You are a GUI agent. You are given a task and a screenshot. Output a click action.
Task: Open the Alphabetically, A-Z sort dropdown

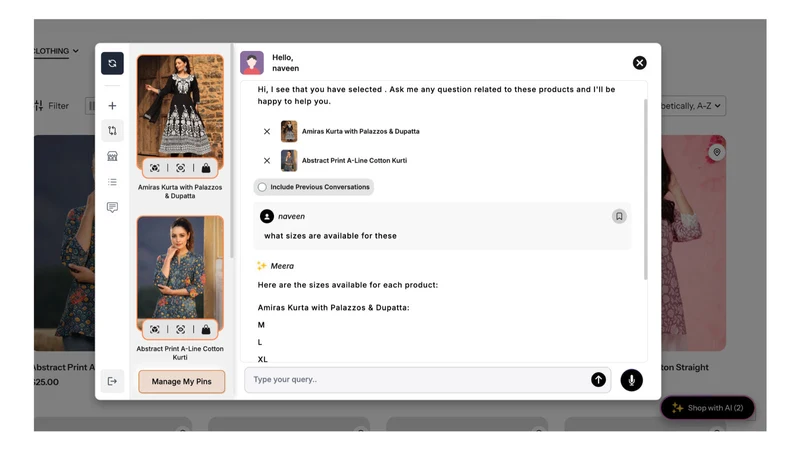[693, 106]
